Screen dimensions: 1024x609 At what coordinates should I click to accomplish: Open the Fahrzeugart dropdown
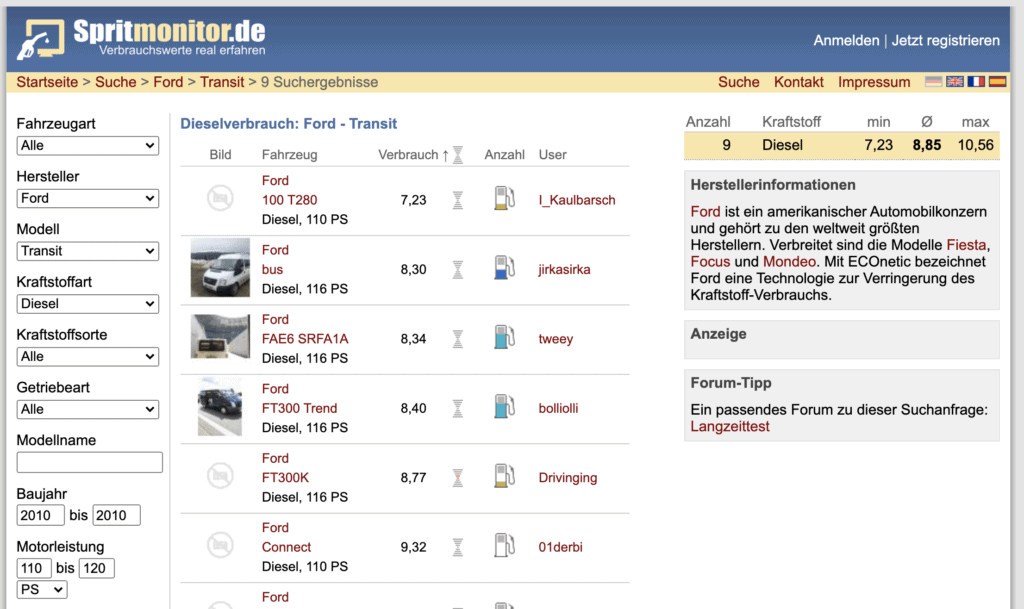(88, 146)
